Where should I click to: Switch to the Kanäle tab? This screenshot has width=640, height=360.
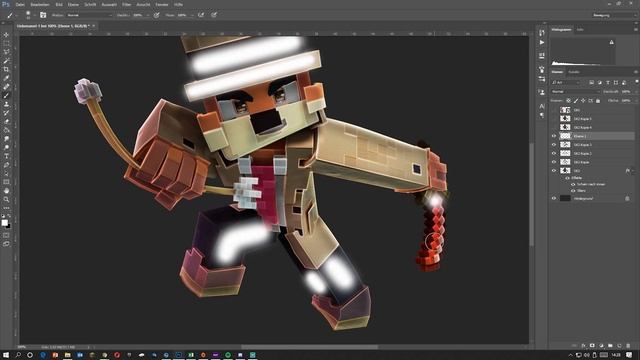[574, 72]
